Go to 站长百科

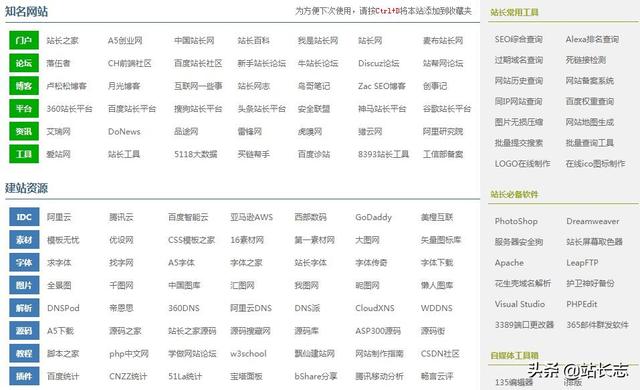[x=253, y=40]
